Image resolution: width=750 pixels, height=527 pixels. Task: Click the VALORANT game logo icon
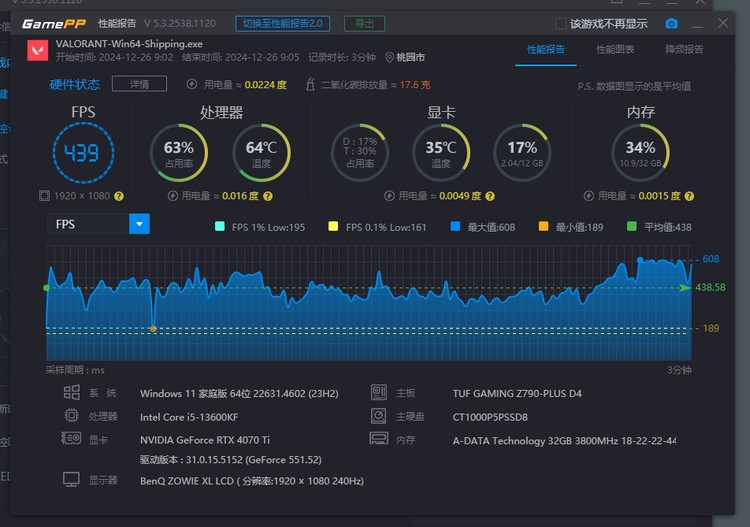click(x=37, y=51)
